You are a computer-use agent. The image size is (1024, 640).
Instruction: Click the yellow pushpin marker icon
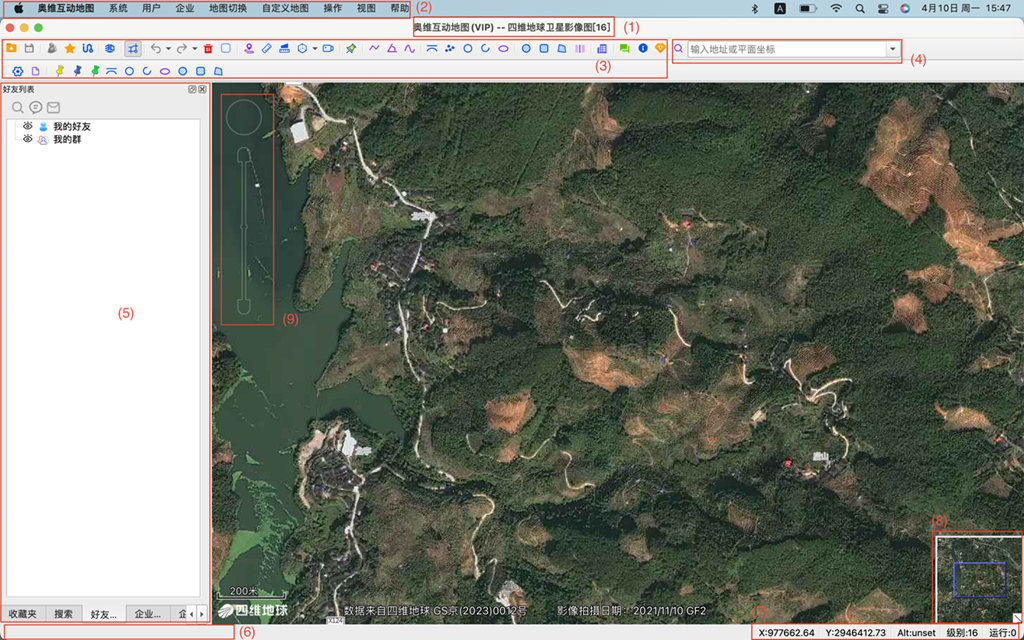[59, 71]
